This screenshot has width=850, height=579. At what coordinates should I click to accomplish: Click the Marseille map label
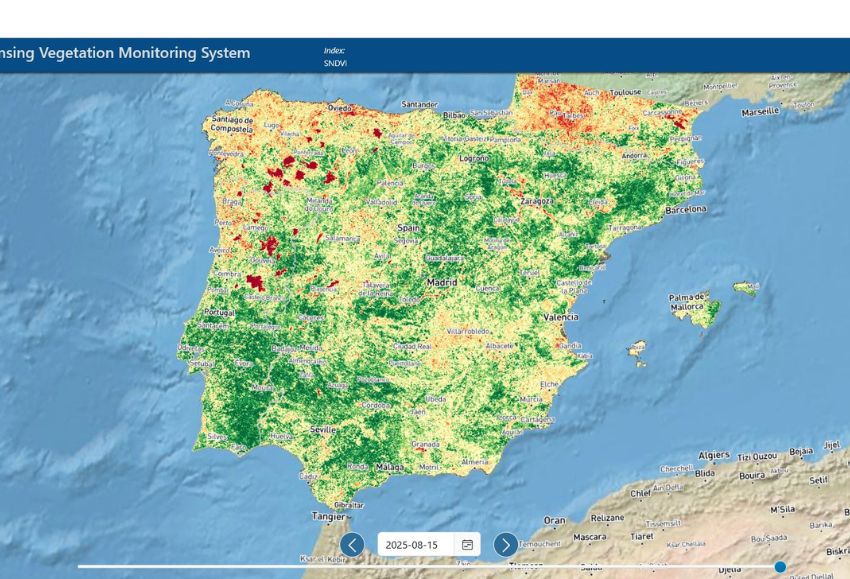tap(760, 112)
